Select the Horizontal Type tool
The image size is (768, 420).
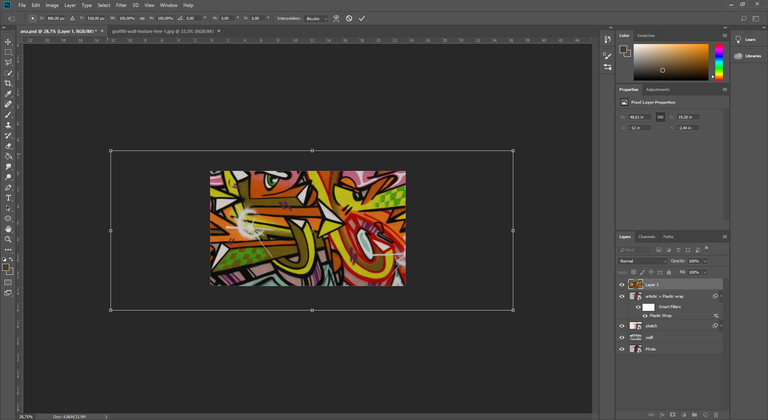click(8, 198)
